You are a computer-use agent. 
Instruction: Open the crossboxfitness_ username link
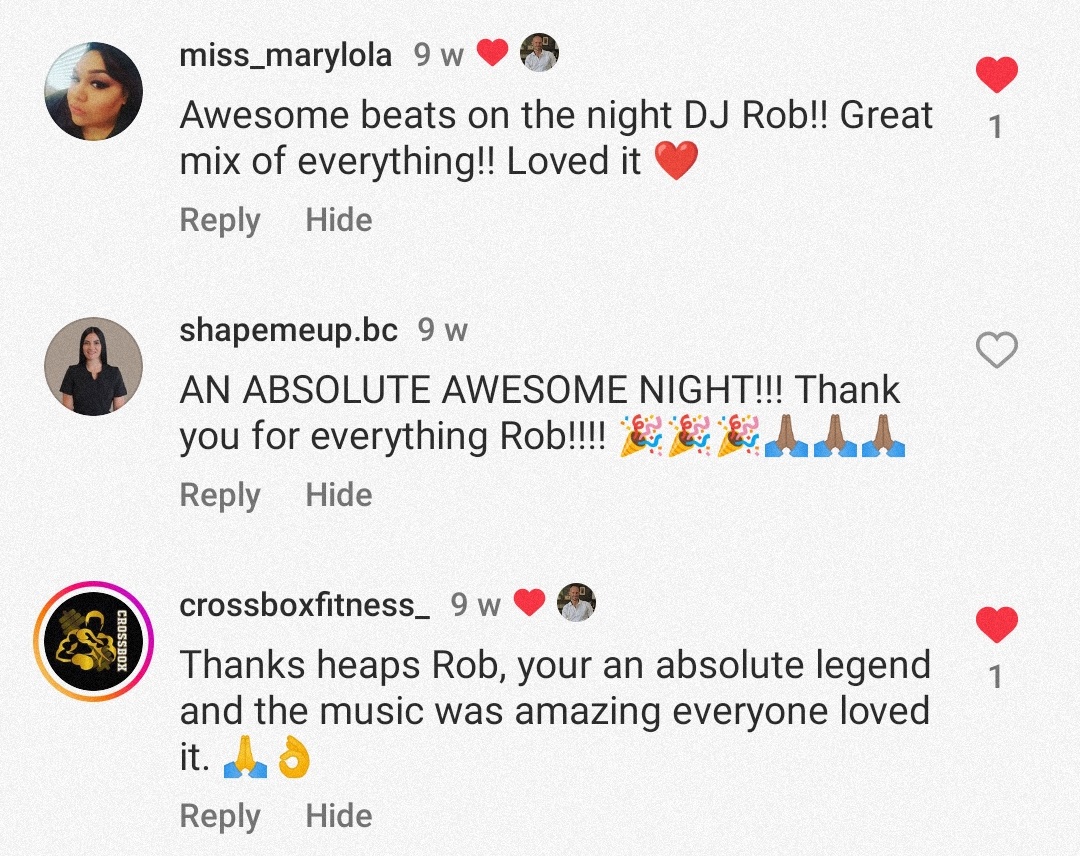pos(304,605)
